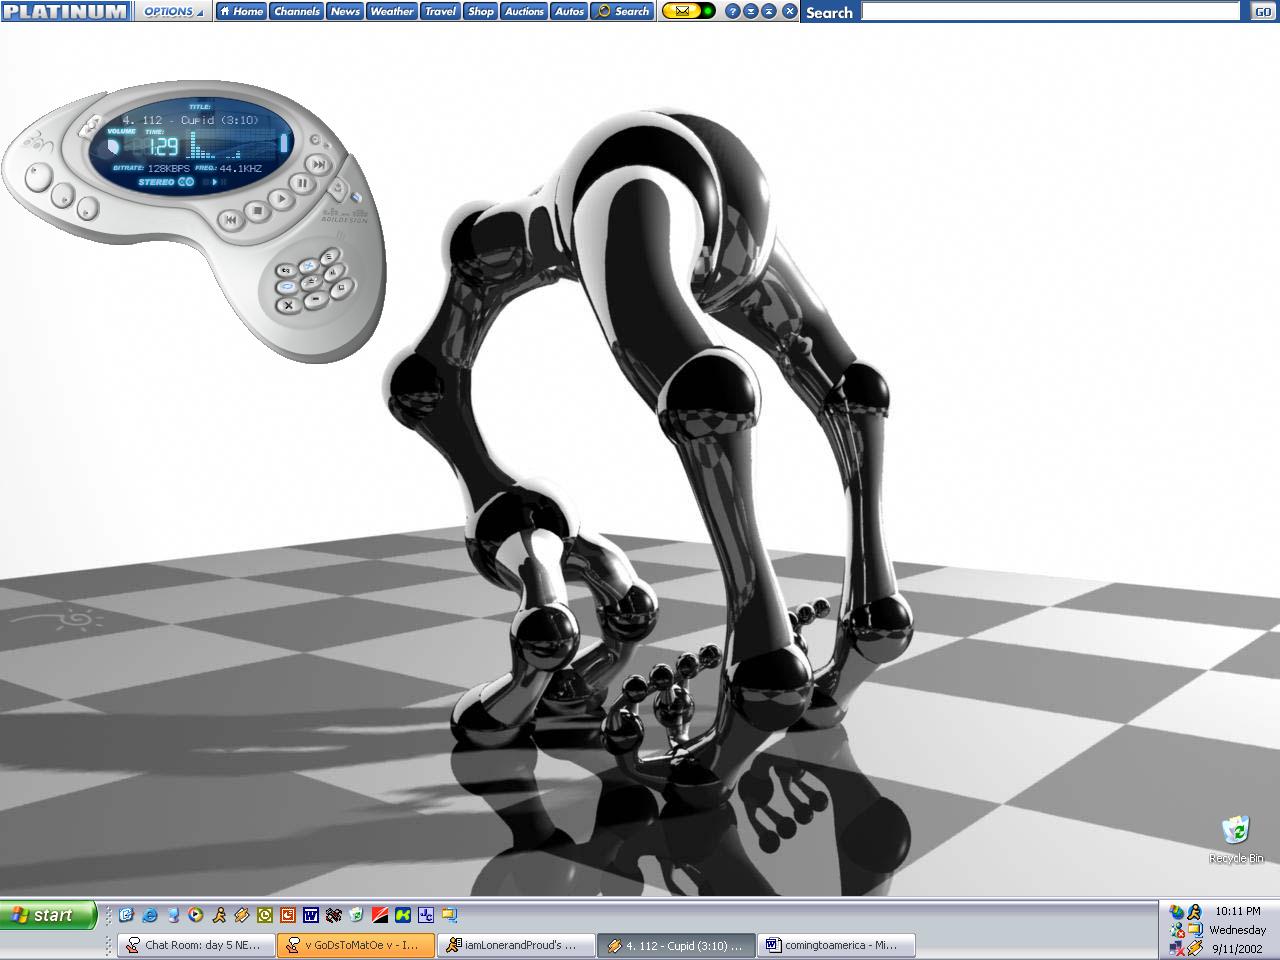The height and width of the screenshot is (960, 1280).
Task: Play the track in the Winamp player
Action: (281, 198)
